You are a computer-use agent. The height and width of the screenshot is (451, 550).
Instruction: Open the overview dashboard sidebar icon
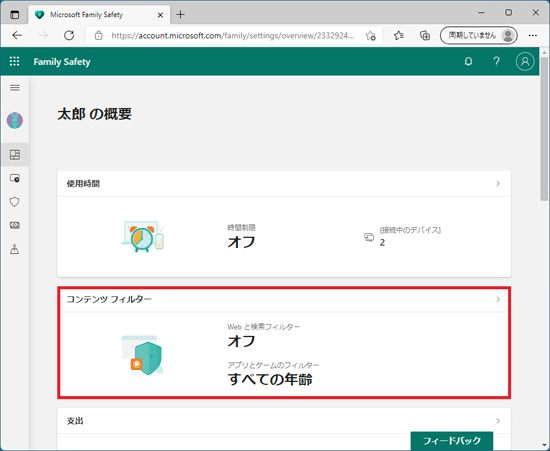click(15, 155)
